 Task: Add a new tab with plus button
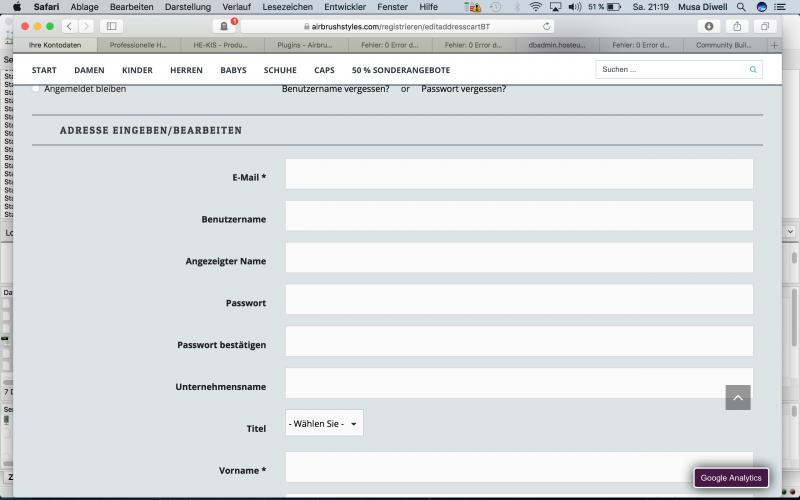775,45
